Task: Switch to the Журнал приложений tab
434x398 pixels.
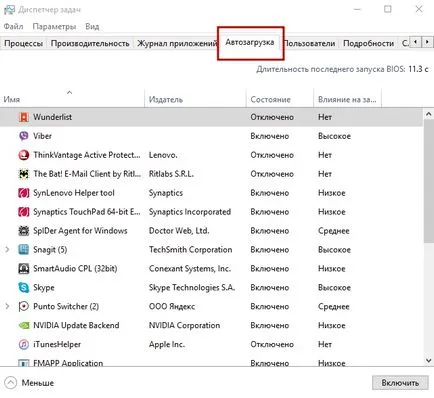Action: tap(177, 43)
